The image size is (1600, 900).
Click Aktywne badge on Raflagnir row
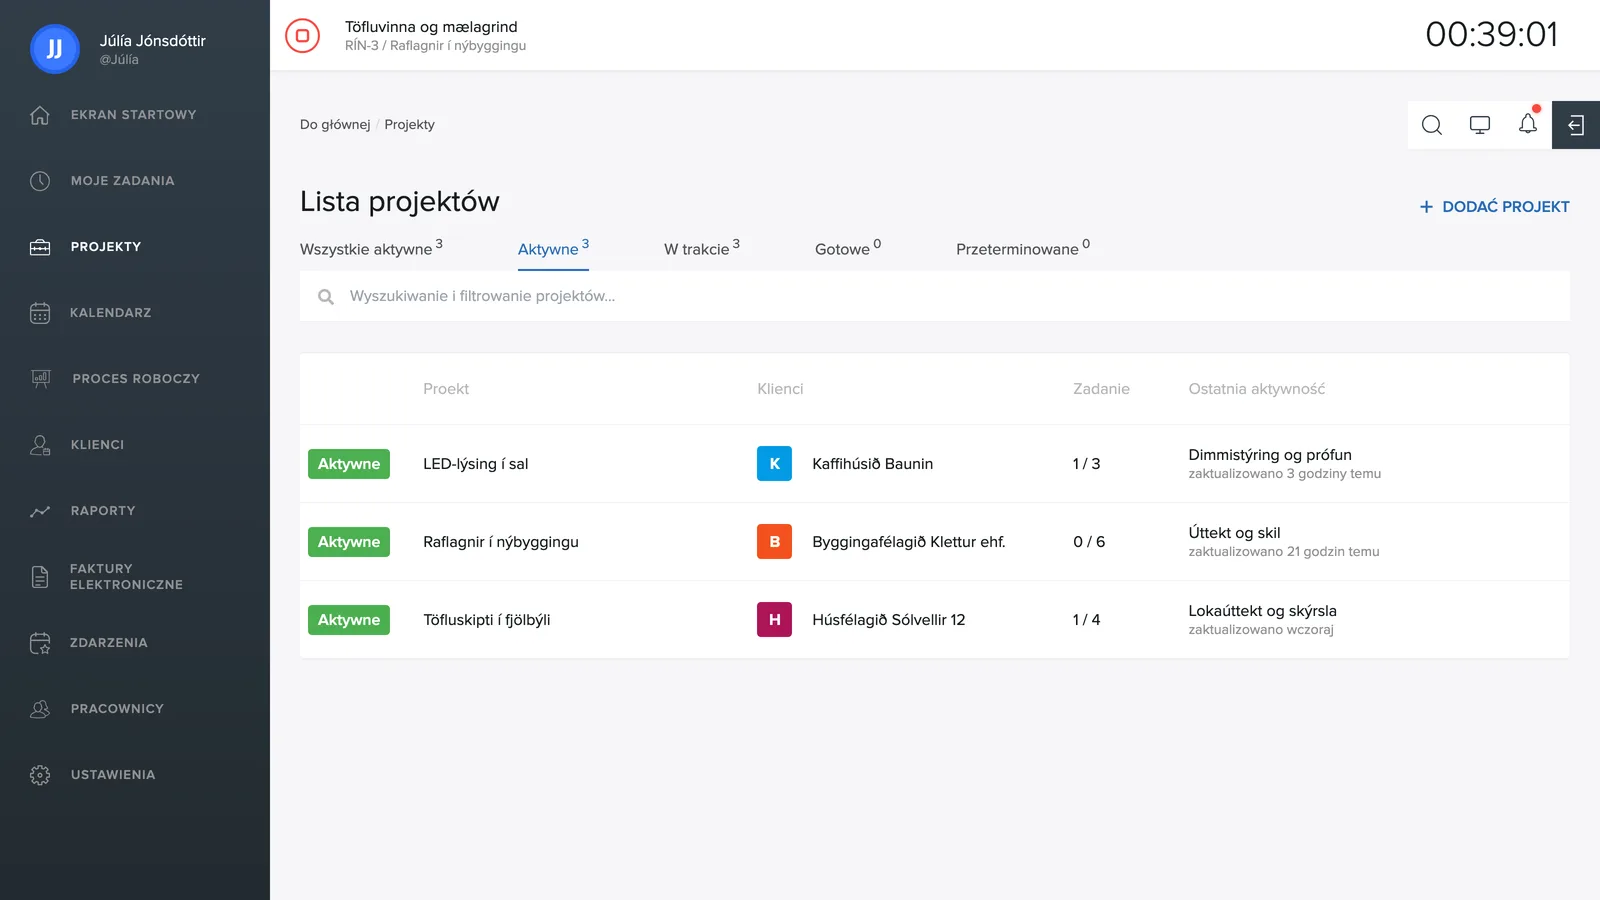[x=349, y=542]
